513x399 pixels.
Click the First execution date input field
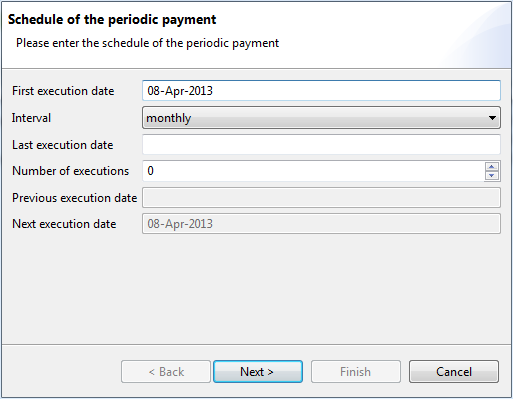pyautogui.click(x=321, y=90)
